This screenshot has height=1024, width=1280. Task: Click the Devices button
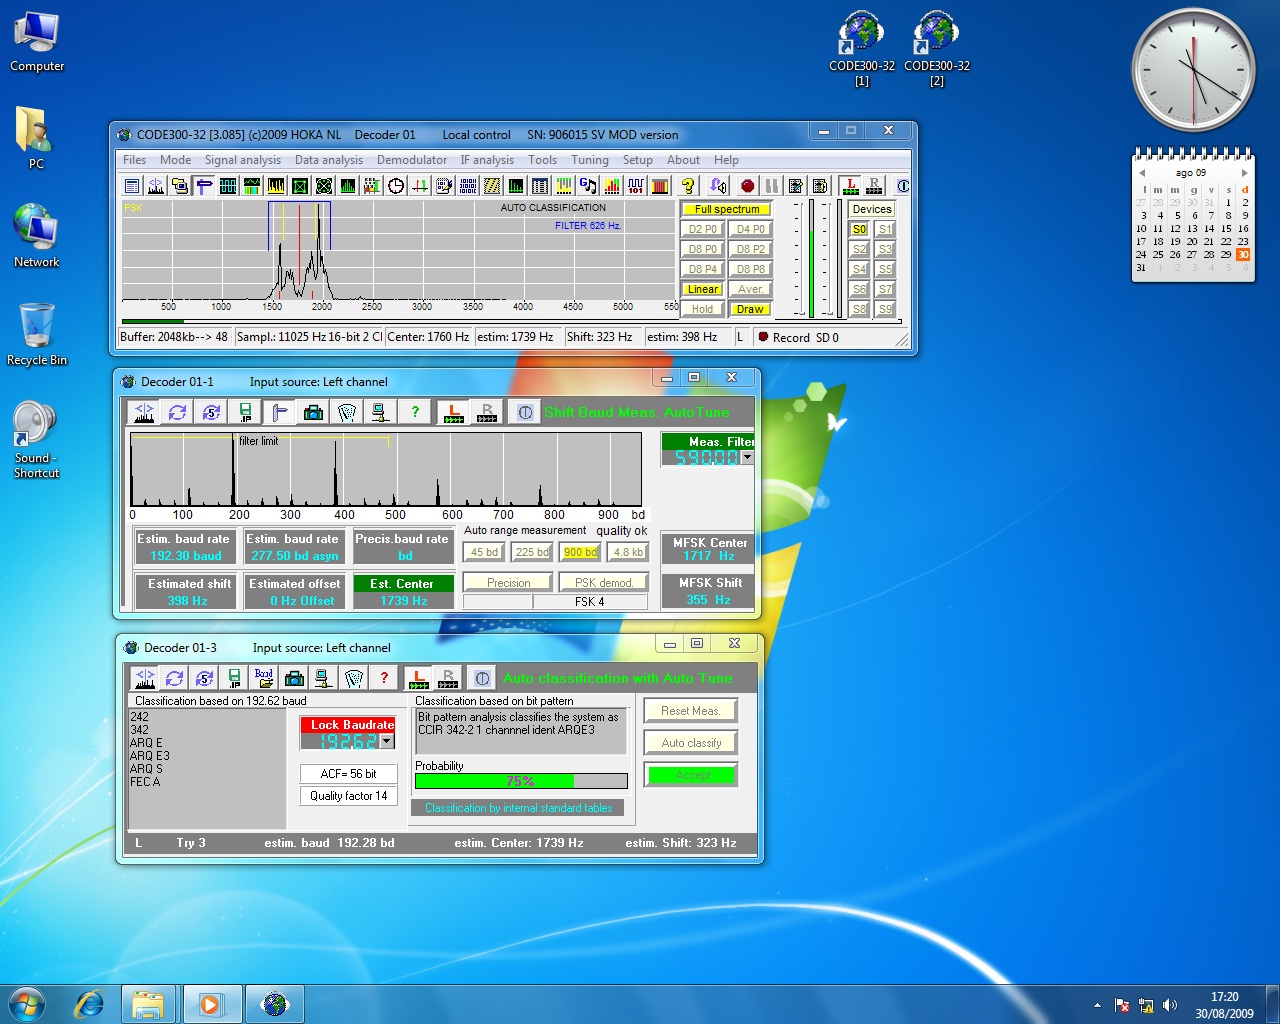click(x=872, y=209)
